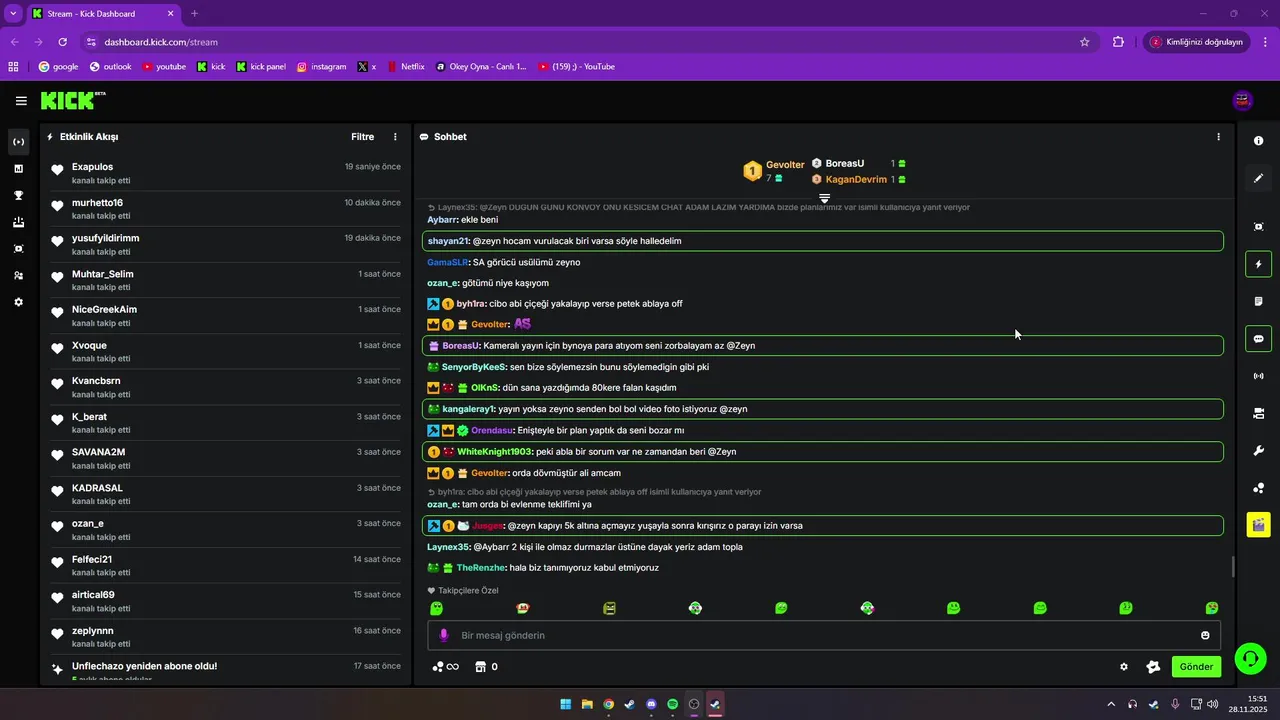
Task: Open the hamburger menu beside Kick logo
Action: click(x=21, y=101)
